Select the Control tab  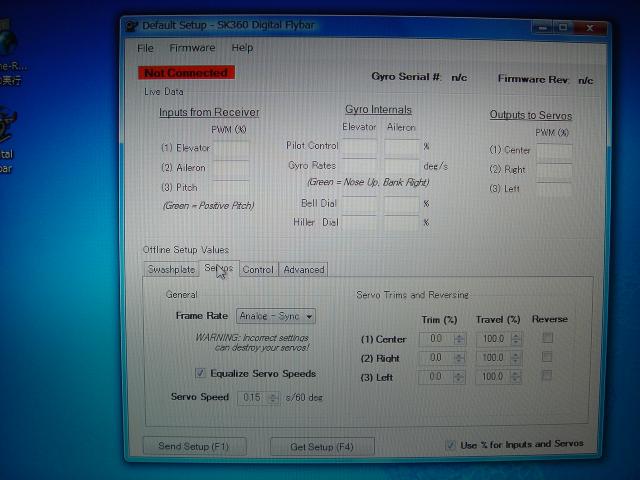pyautogui.click(x=257, y=269)
